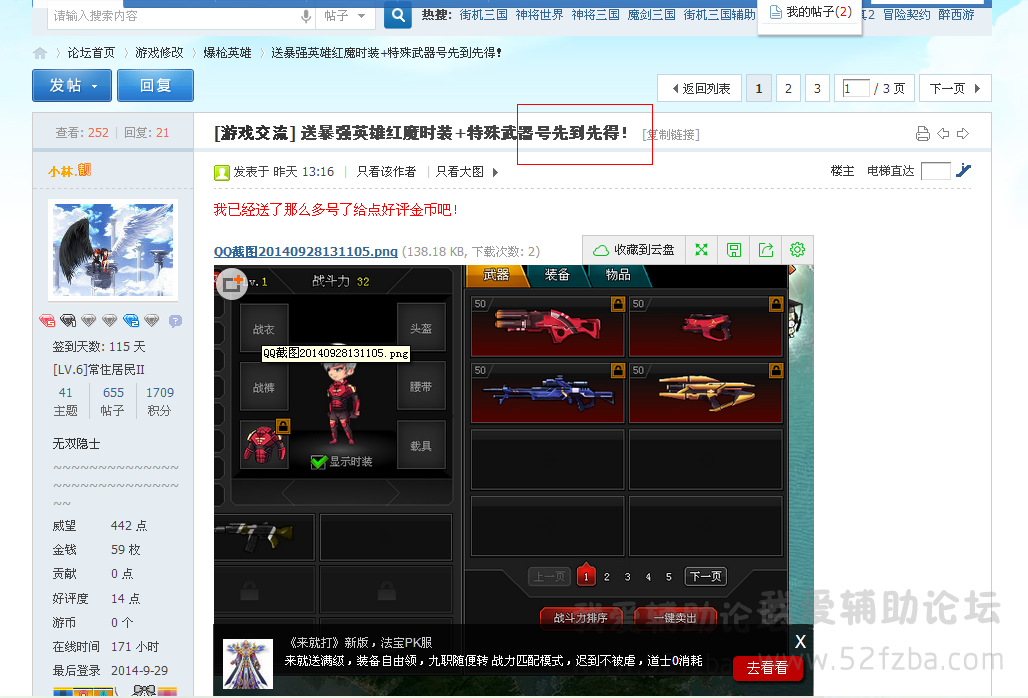
Task: Click the round screenshot capture icon
Action: (x=231, y=284)
